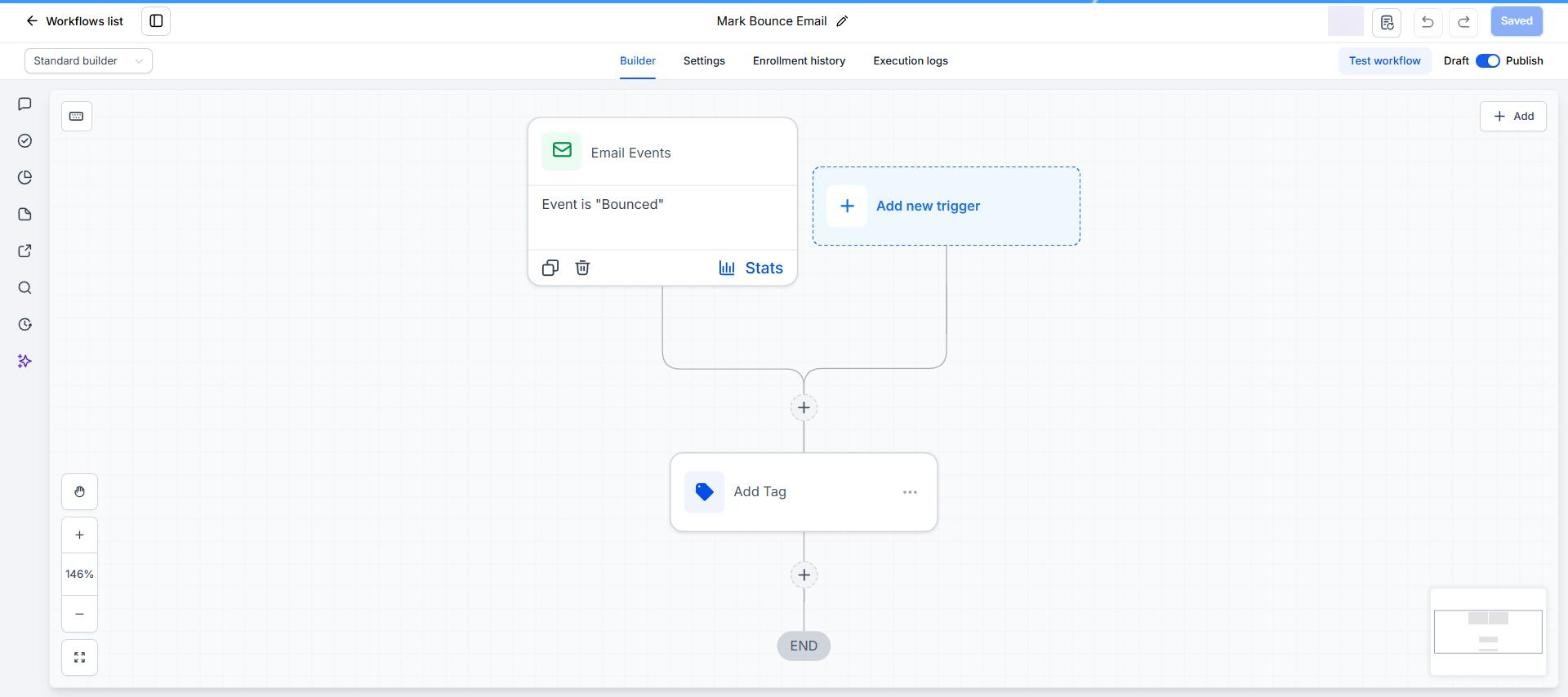
Task: Click the minimap thumbnail
Action: (1488, 632)
